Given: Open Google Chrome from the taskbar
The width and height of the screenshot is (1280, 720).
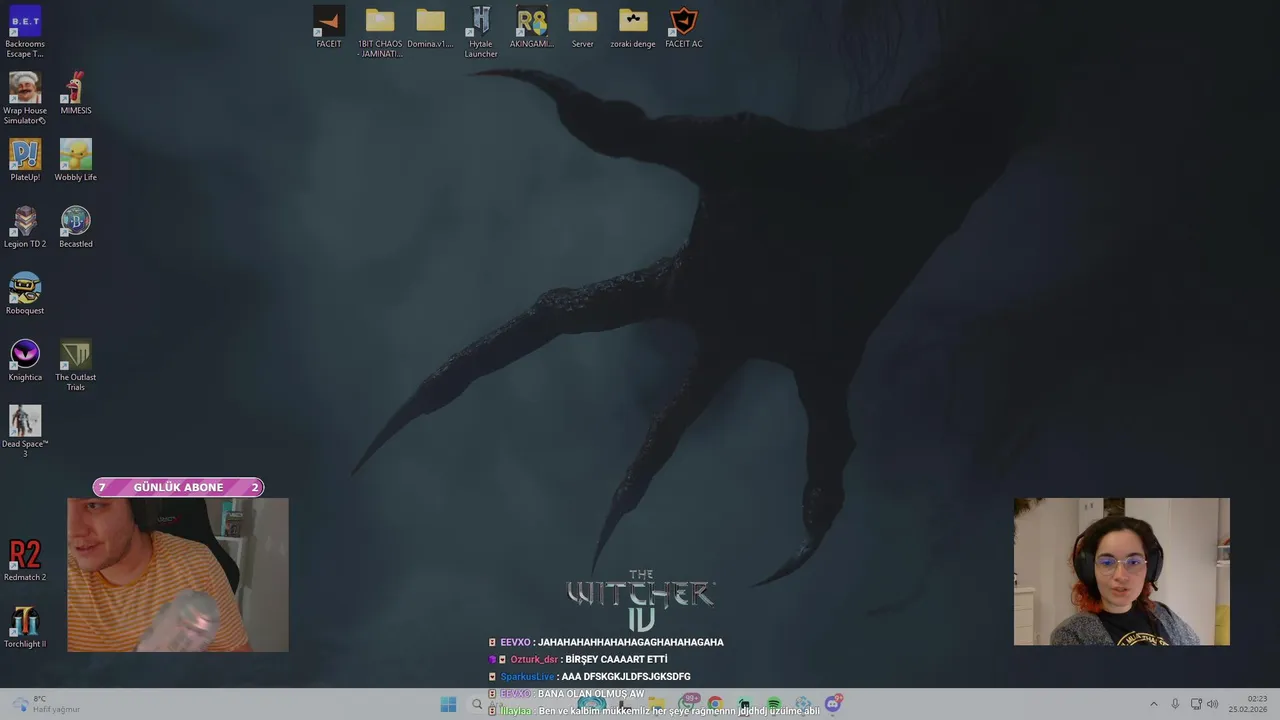Looking at the screenshot, I should (x=715, y=704).
